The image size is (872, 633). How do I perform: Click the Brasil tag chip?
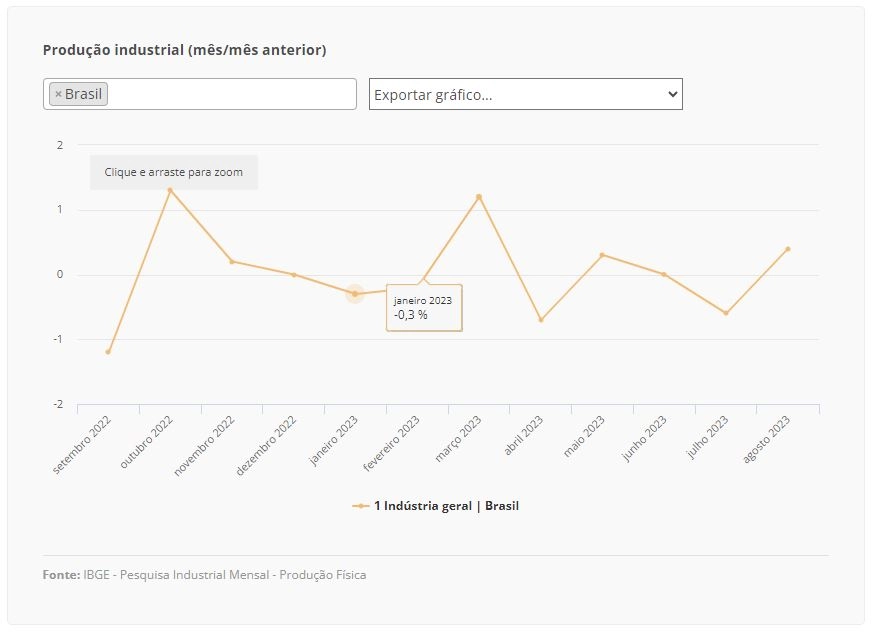[78, 94]
